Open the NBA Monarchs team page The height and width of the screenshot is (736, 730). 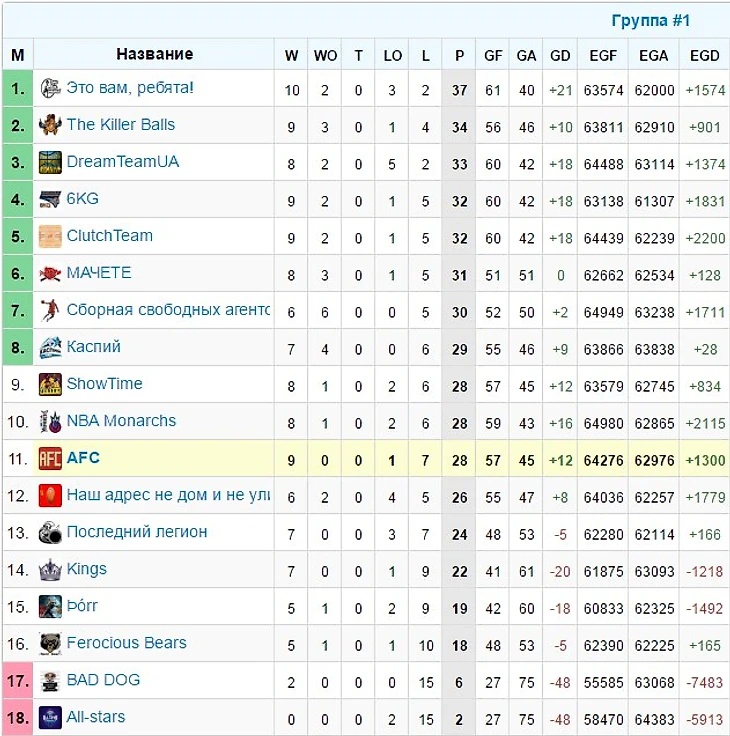point(121,421)
